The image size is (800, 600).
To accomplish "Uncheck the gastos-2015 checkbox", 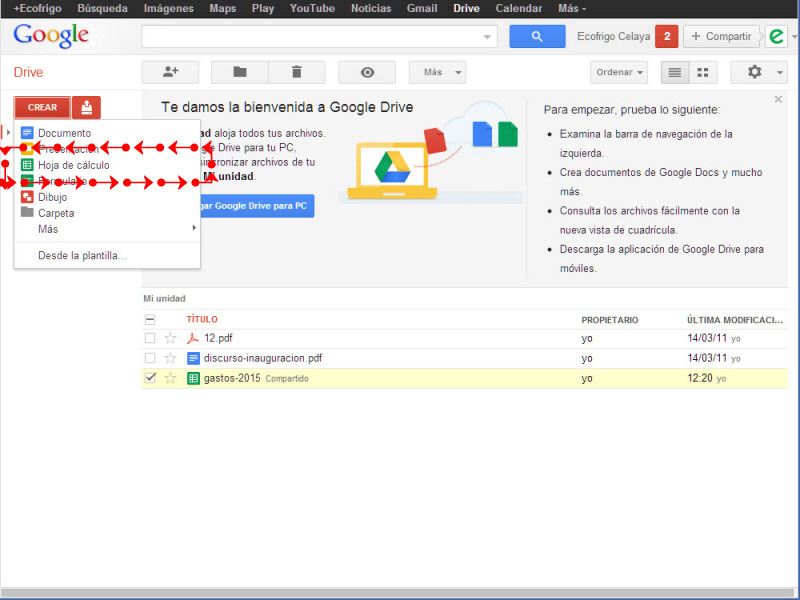I will point(150,378).
